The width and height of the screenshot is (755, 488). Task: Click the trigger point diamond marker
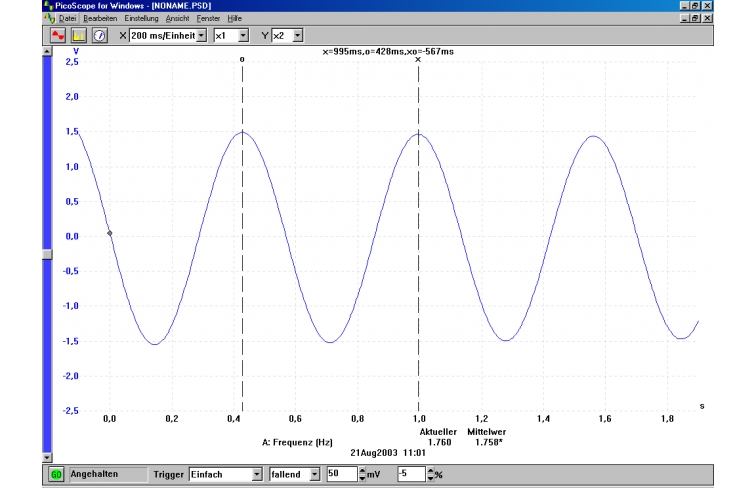[x=110, y=233]
